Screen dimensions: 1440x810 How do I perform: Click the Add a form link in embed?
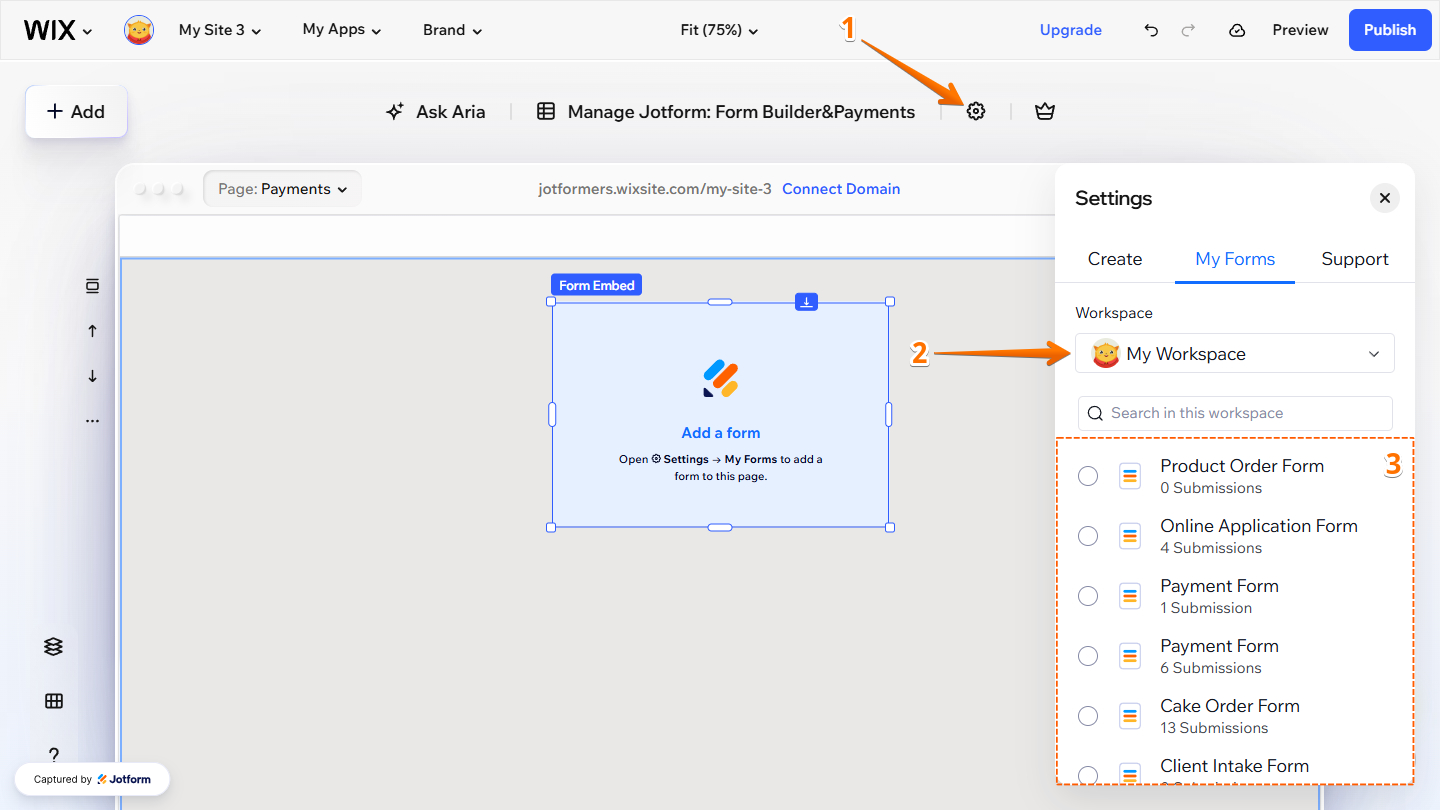coord(721,433)
